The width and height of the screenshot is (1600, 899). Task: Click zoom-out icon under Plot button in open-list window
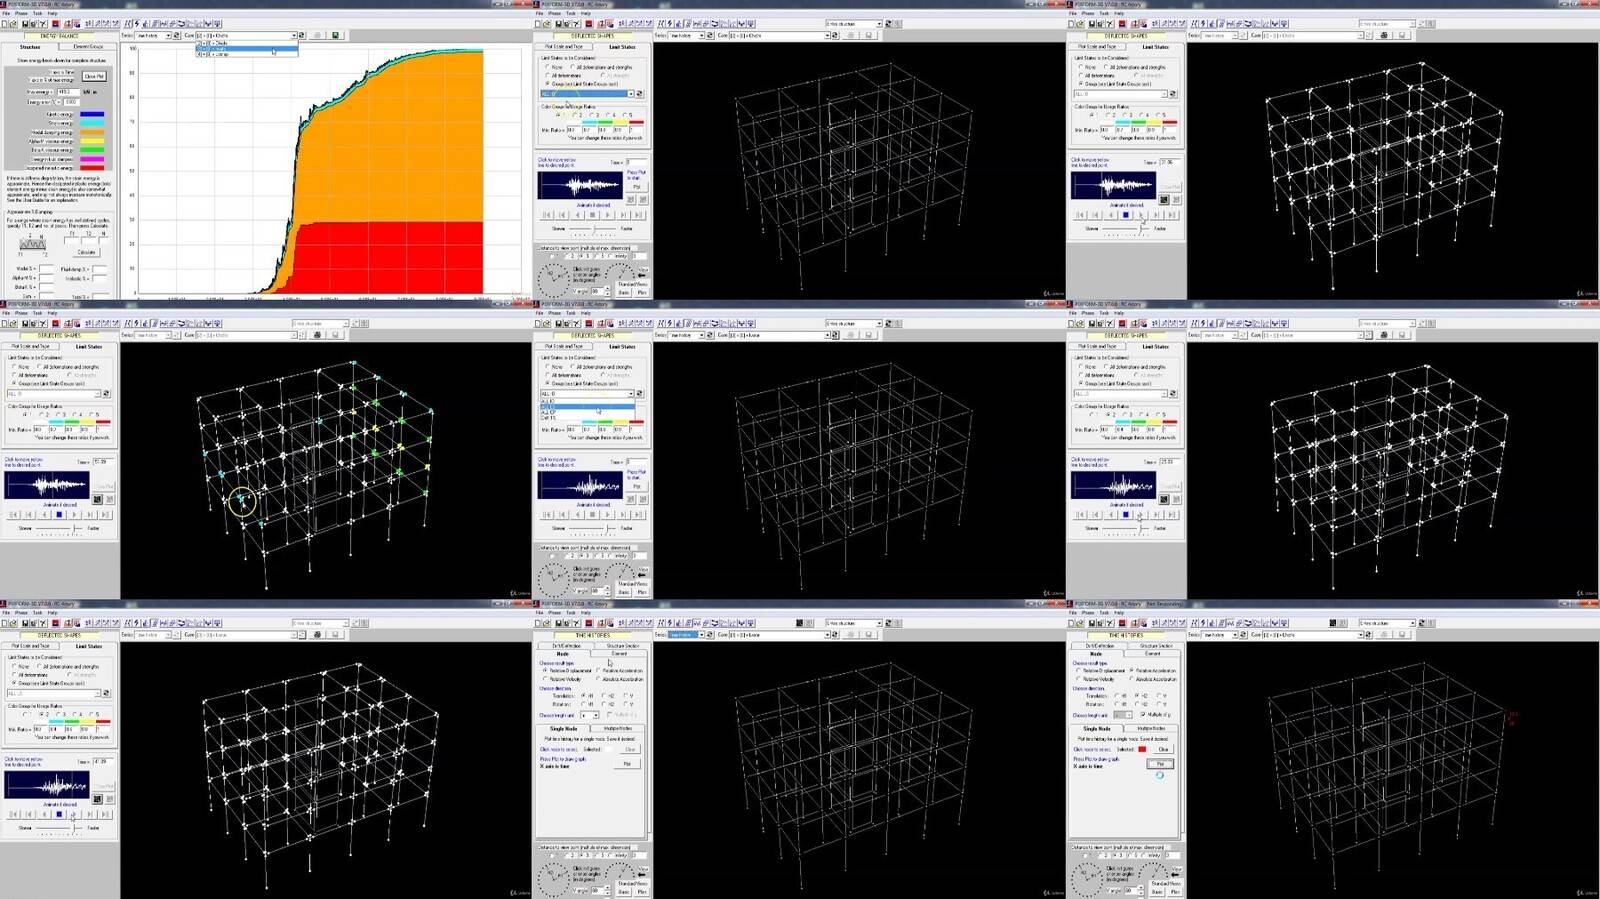click(x=643, y=499)
